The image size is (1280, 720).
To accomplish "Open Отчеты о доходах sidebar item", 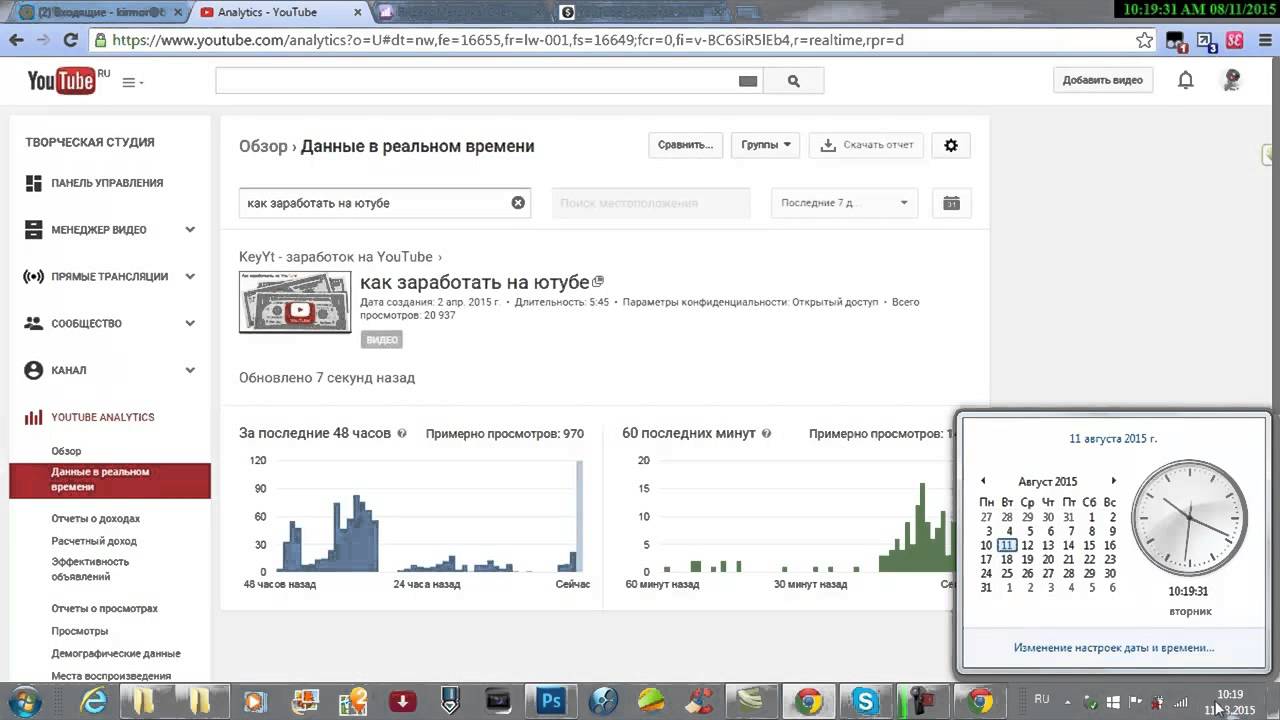I will (95, 518).
